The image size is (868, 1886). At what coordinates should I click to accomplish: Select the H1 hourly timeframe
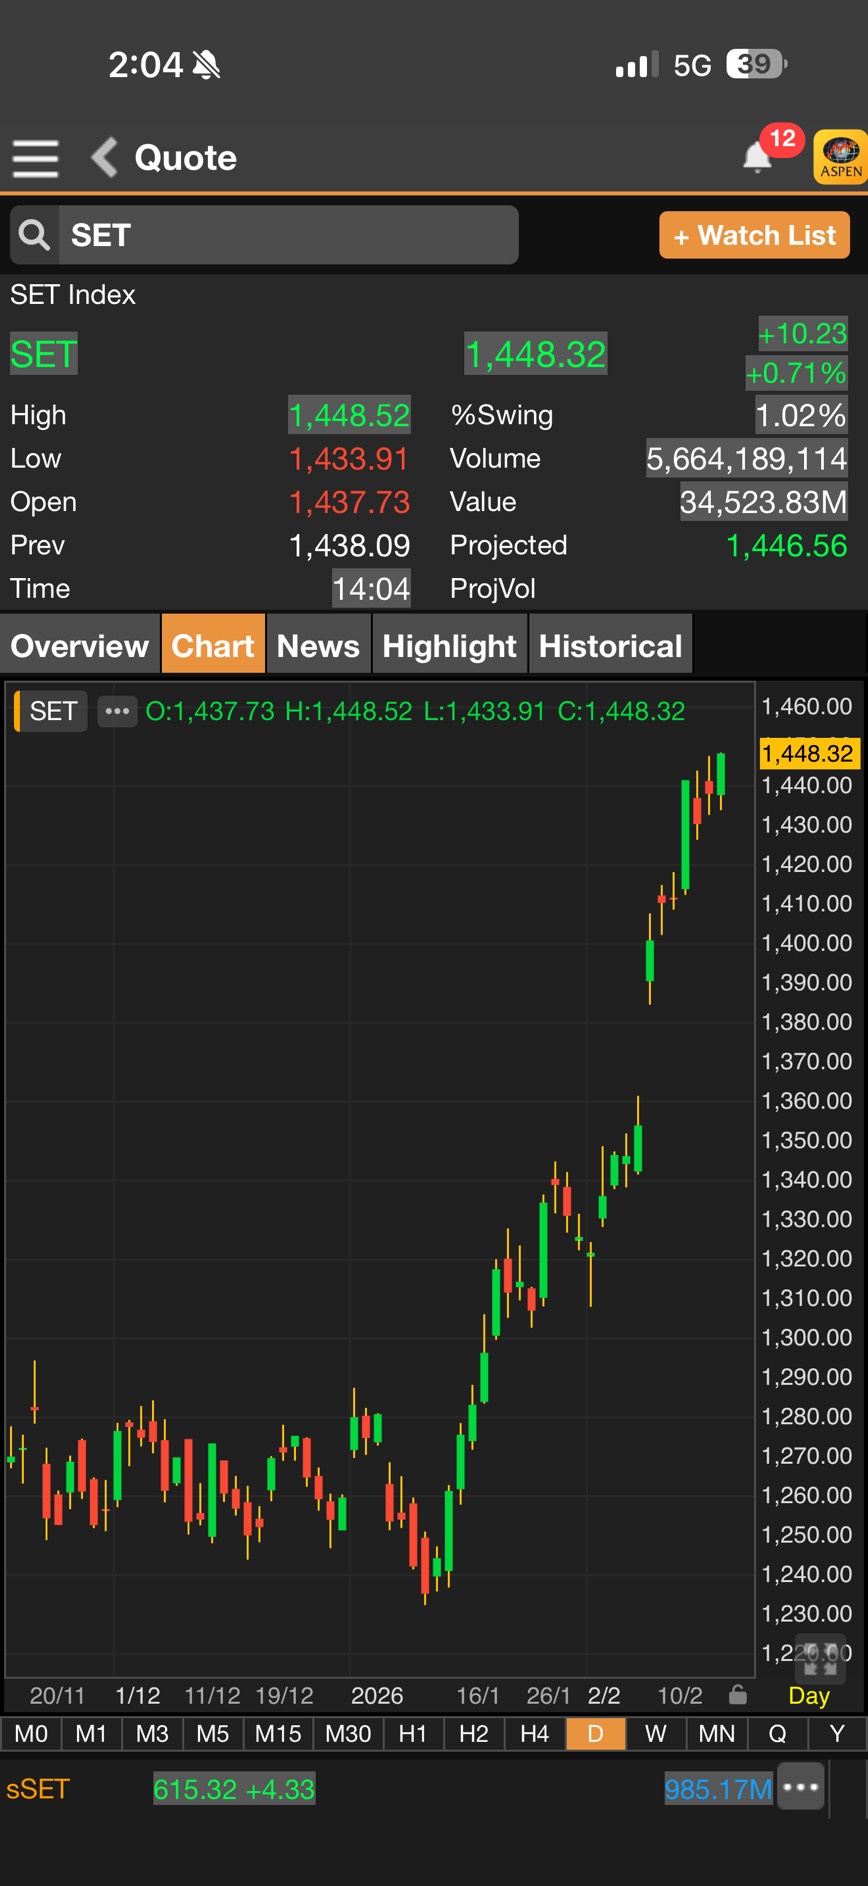click(x=413, y=1734)
